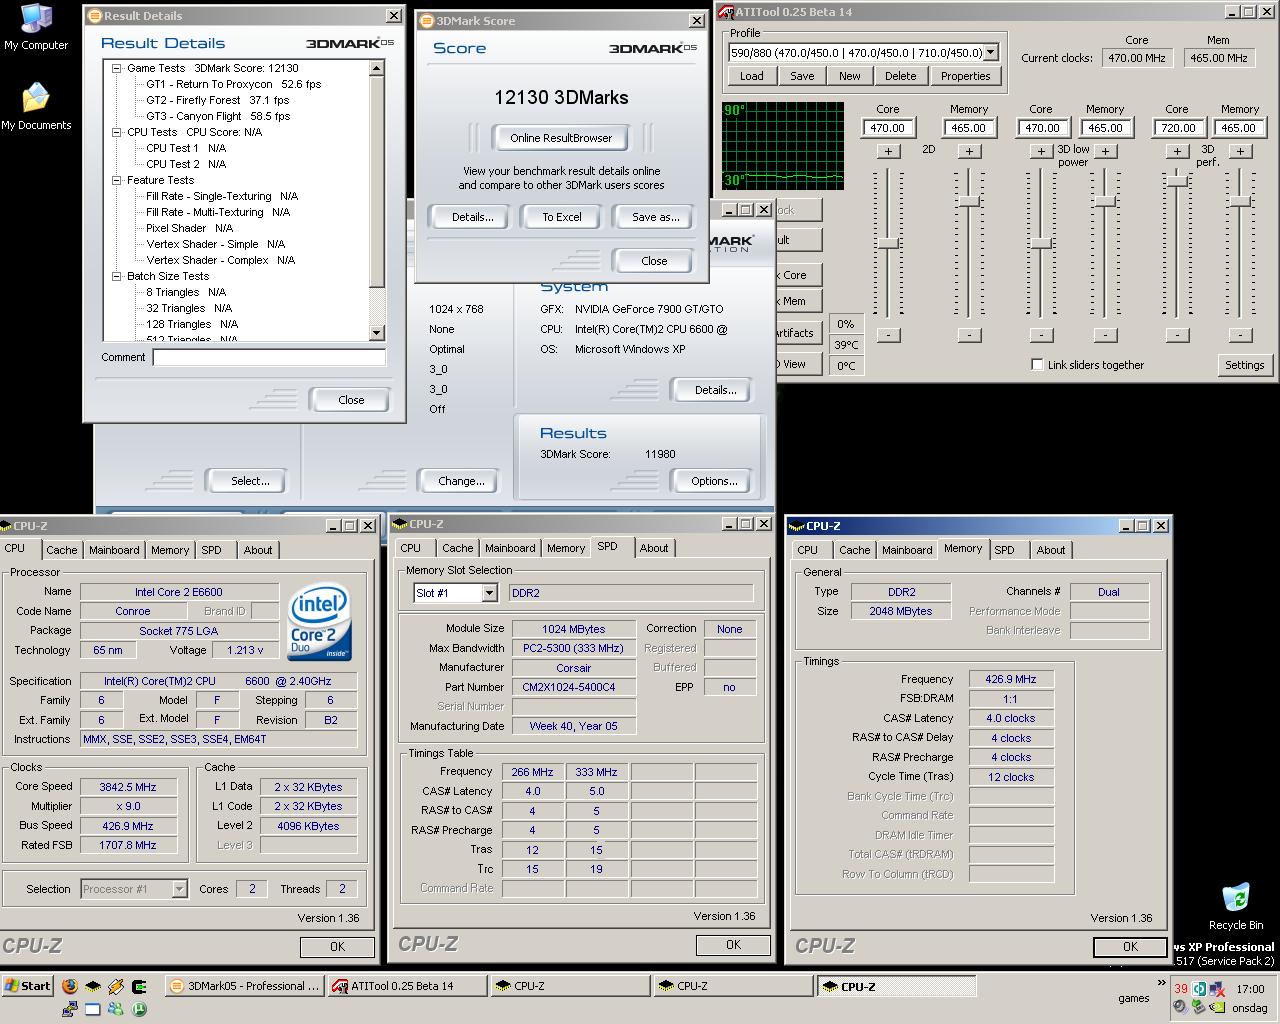Collapse the Batch Size Tests tree node
The image size is (1280, 1024).
pyautogui.click(x=117, y=276)
